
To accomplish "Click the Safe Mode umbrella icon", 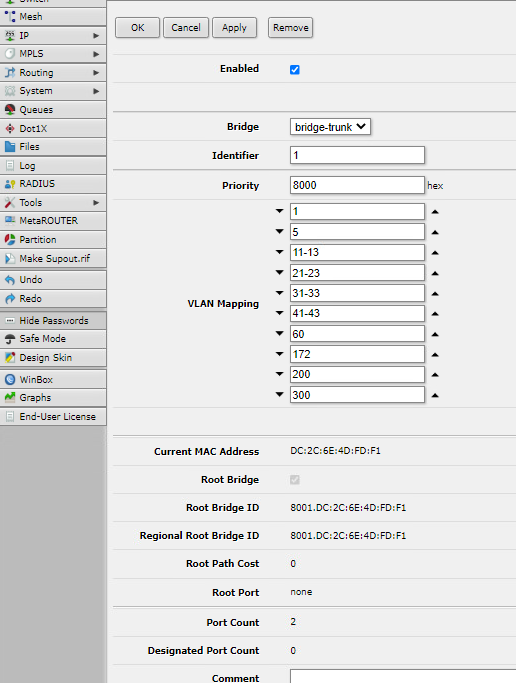I will pos(10,339).
